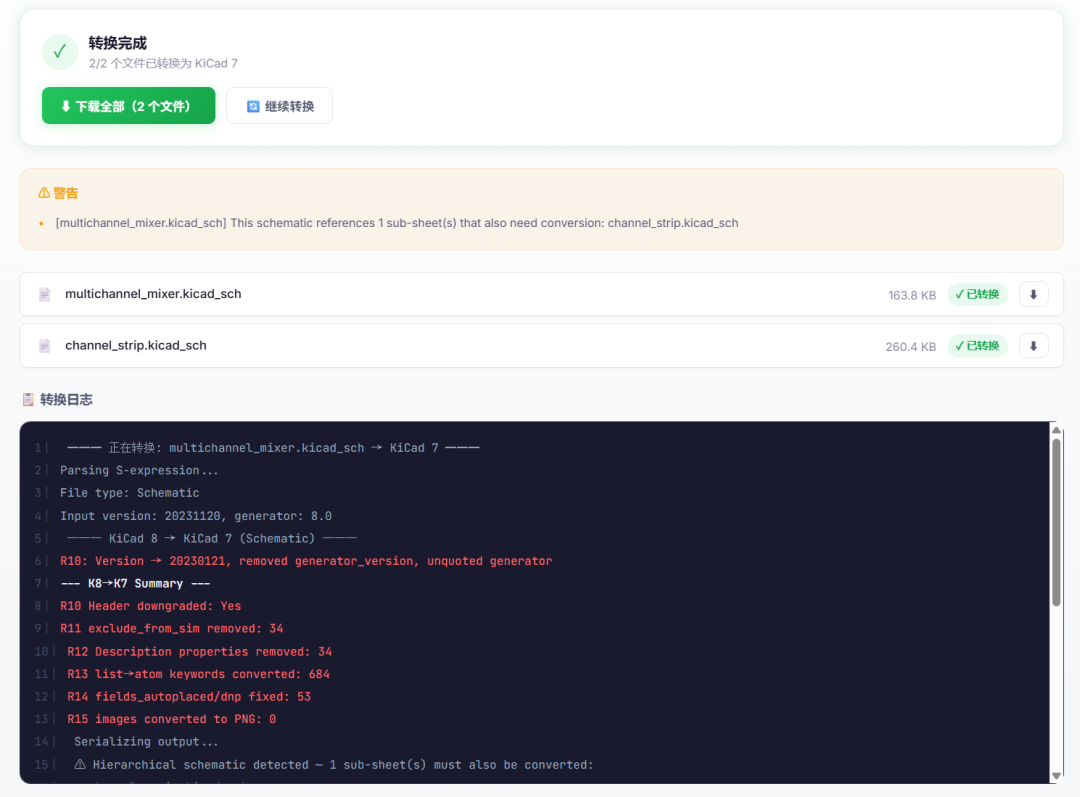Click the warning triangle icon next to 警告
The height and width of the screenshot is (797, 1080).
pos(43,193)
